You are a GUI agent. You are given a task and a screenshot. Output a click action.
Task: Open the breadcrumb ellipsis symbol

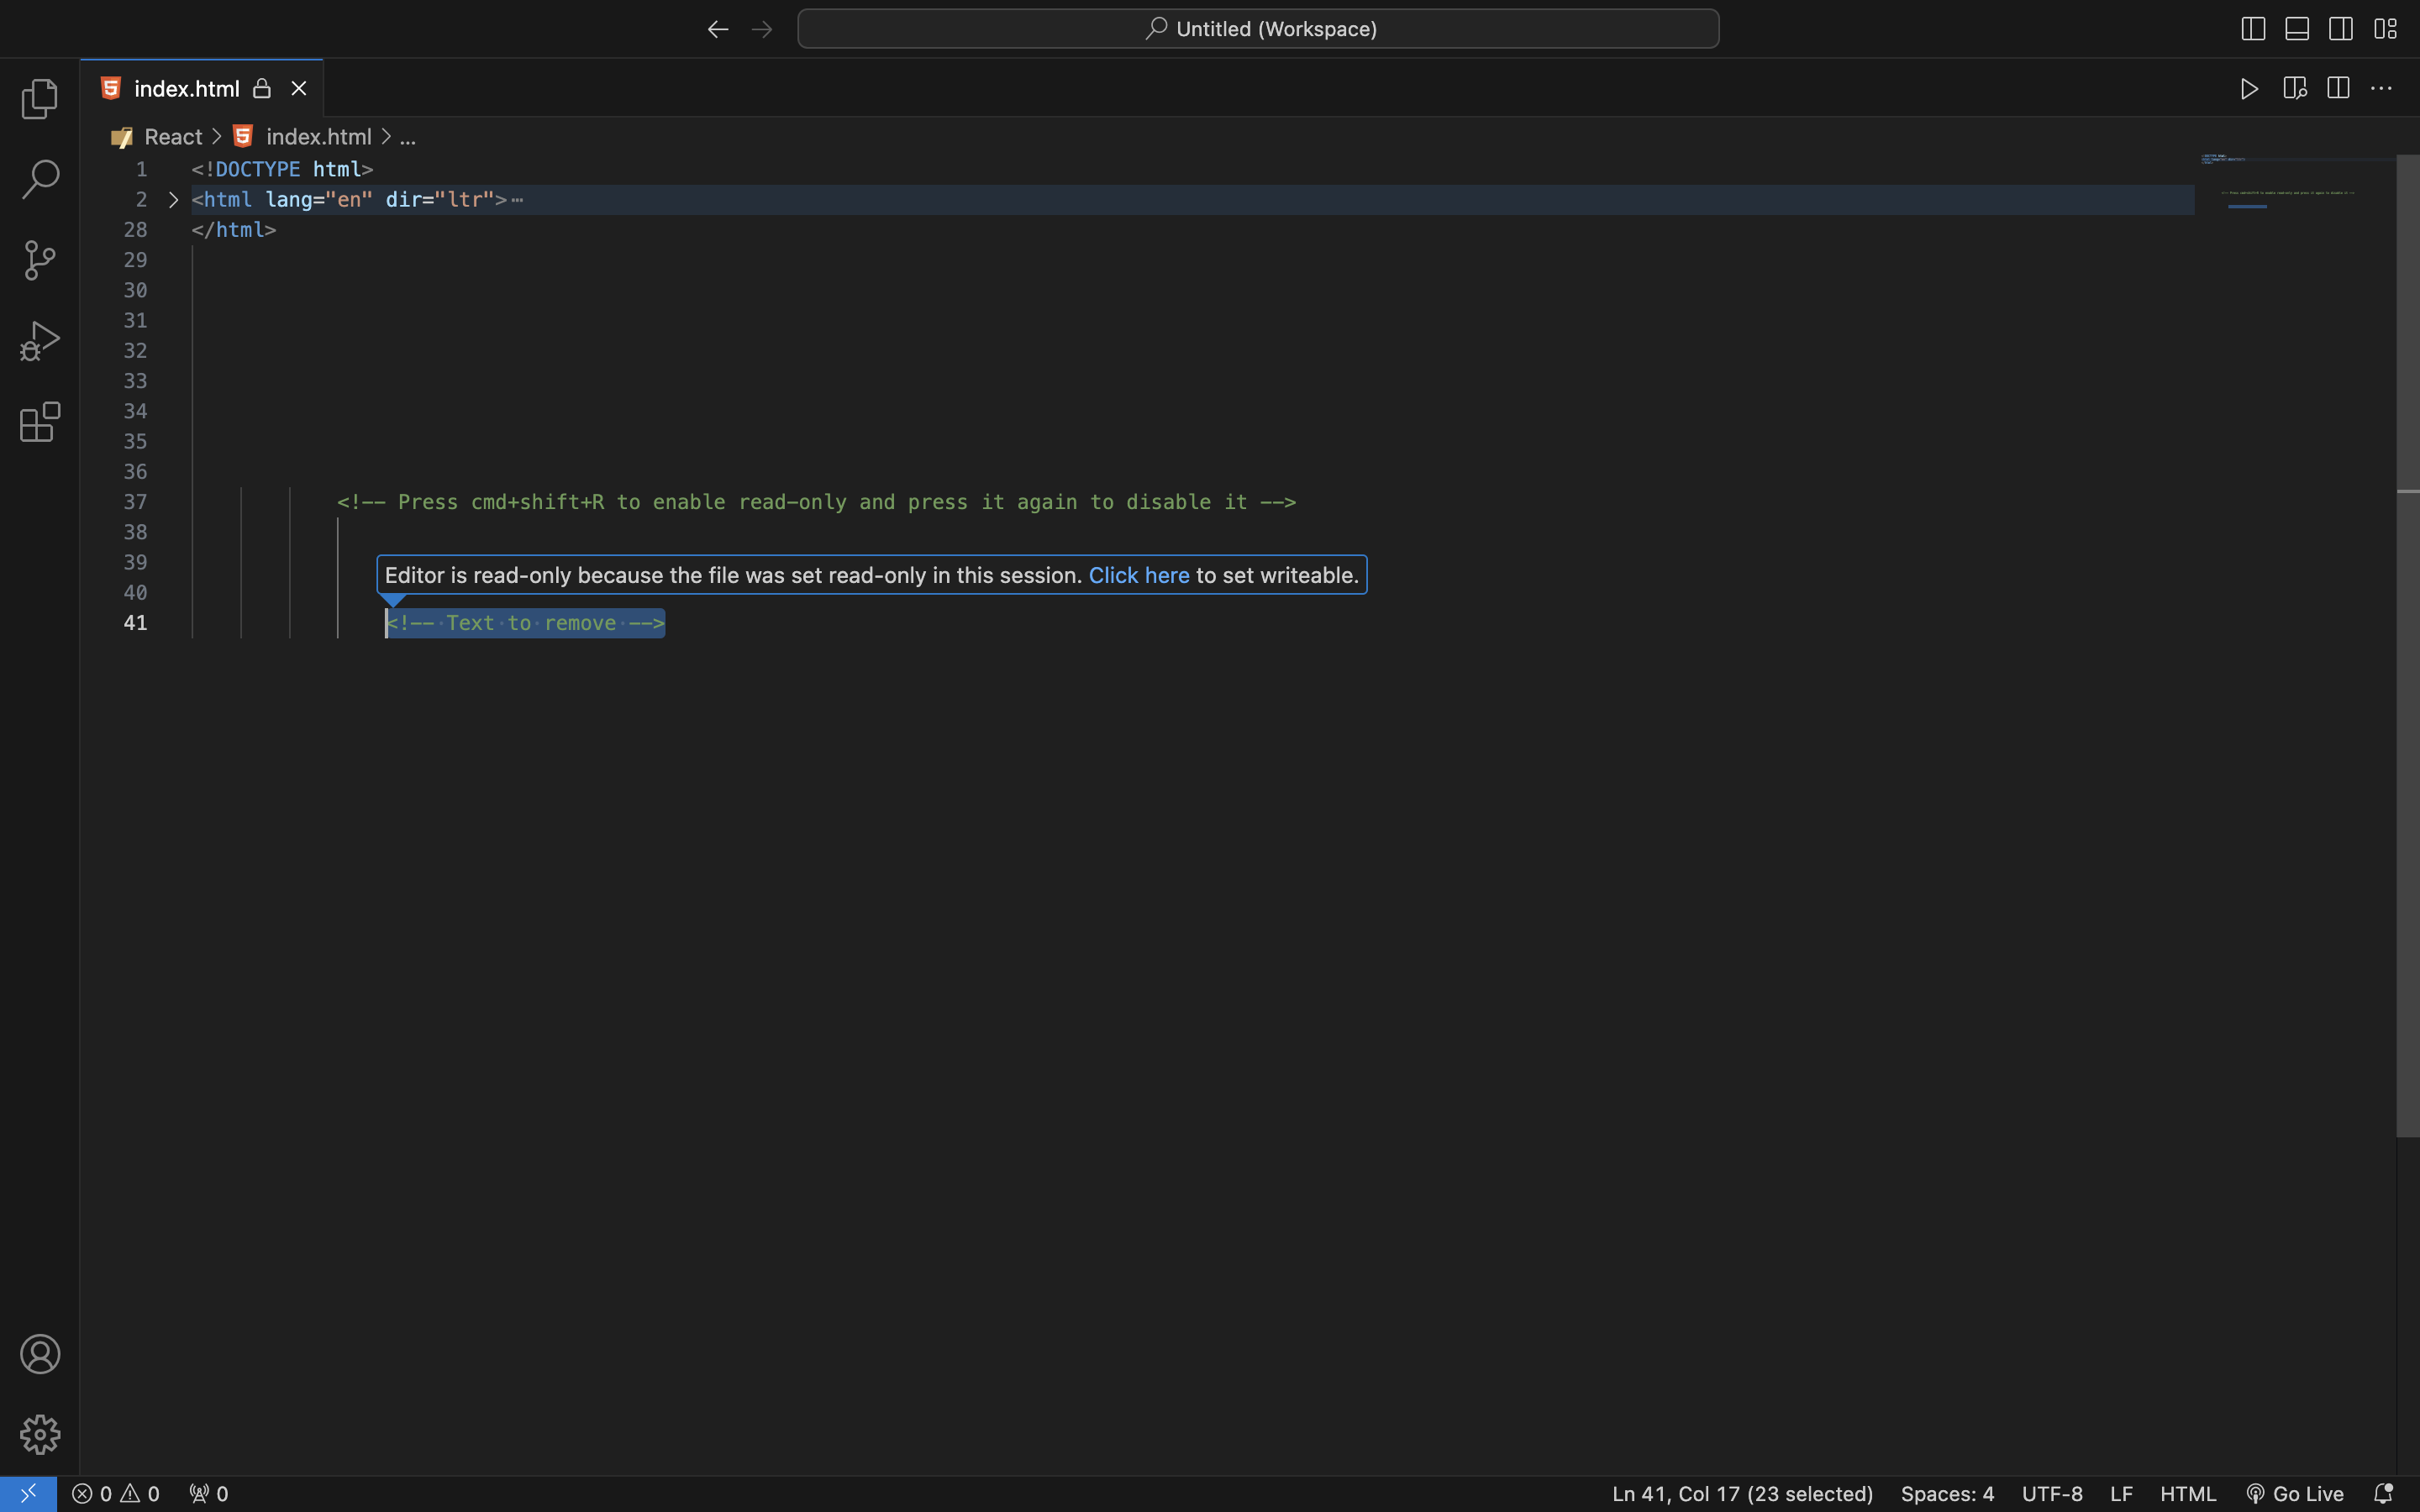[x=408, y=137]
